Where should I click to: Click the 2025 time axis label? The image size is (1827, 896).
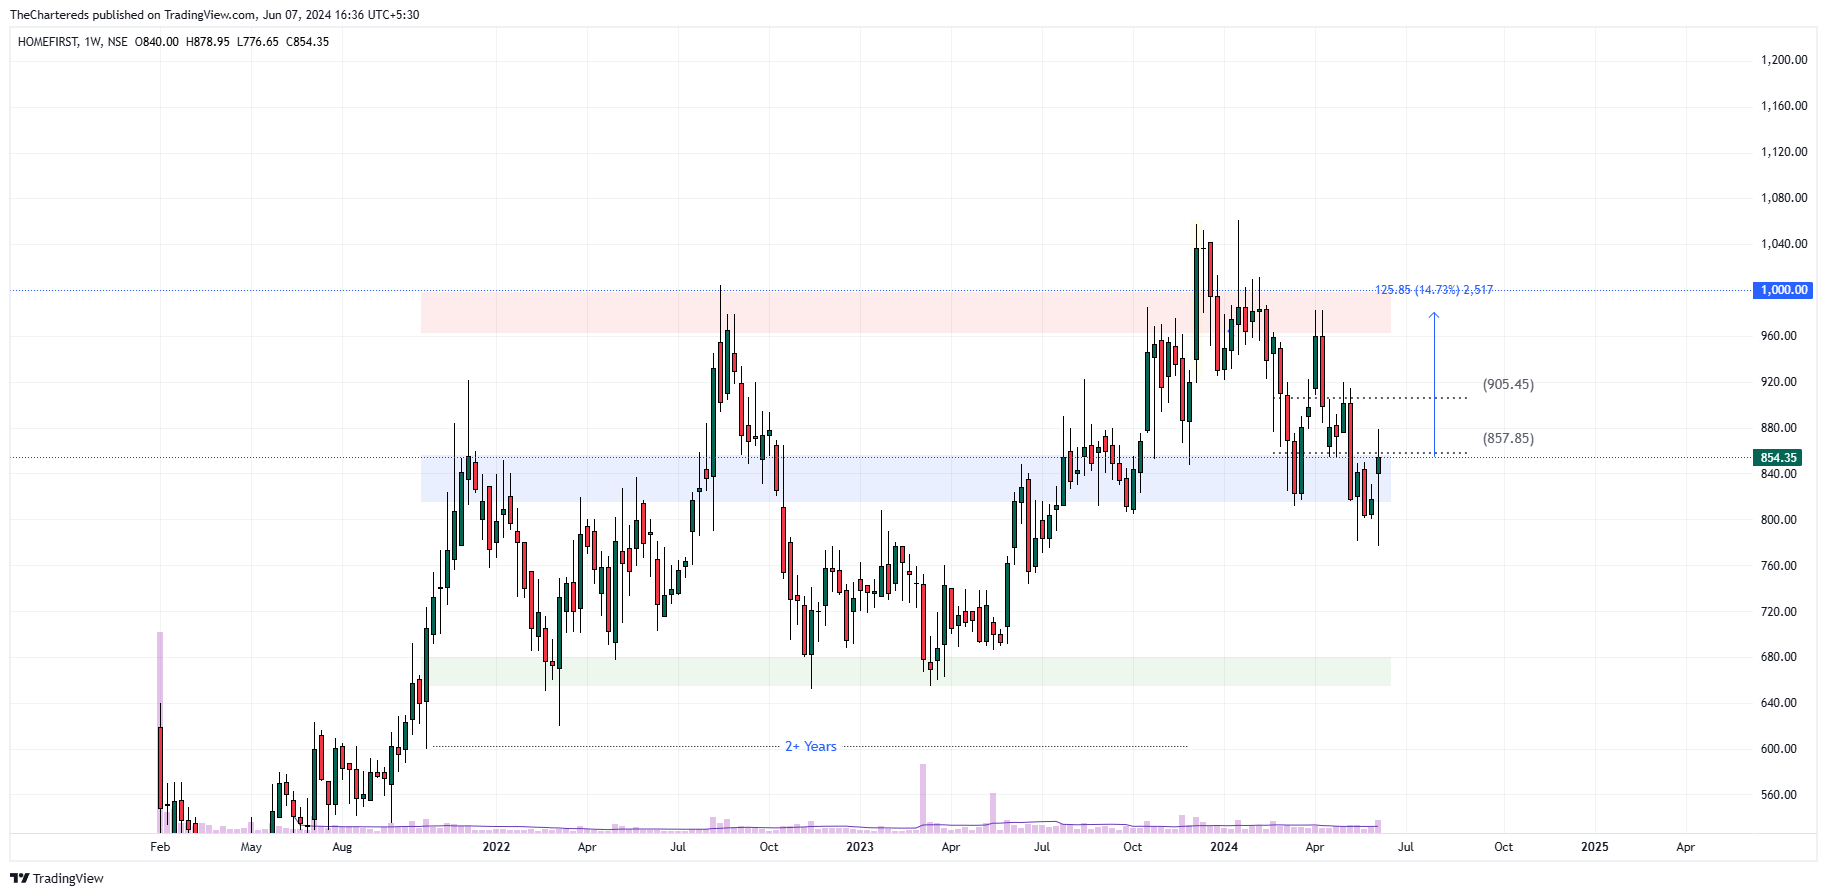pyautogui.click(x=1595, y=847)
